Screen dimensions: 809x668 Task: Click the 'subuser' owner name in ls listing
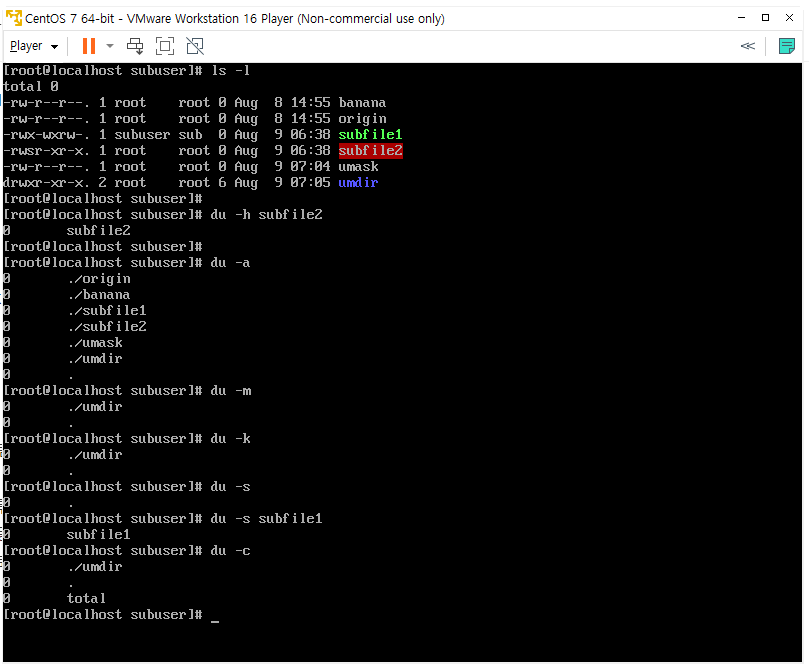pyautogui.click(x=142, y=135)
